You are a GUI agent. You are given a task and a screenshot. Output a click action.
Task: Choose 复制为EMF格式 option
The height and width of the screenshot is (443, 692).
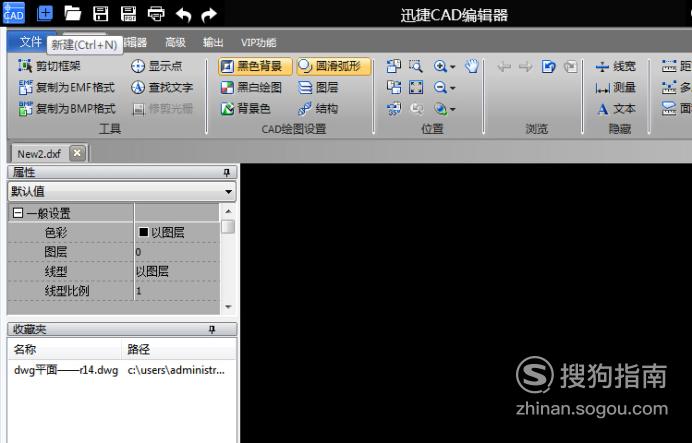(x=66, y=87)
